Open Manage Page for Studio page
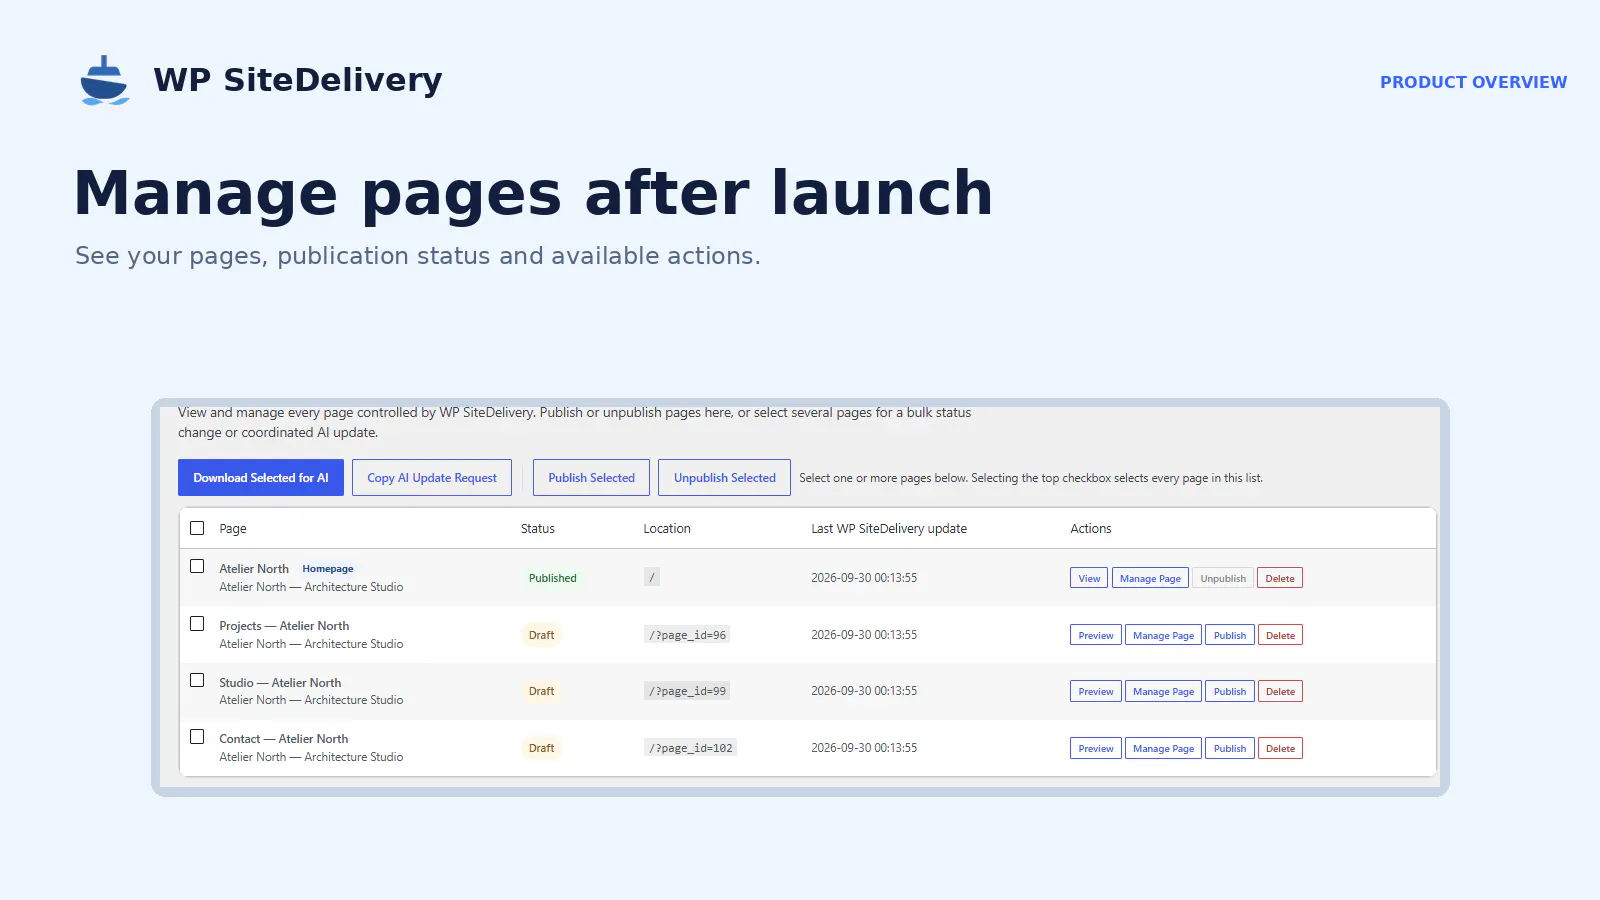 tap(1163, 691)
